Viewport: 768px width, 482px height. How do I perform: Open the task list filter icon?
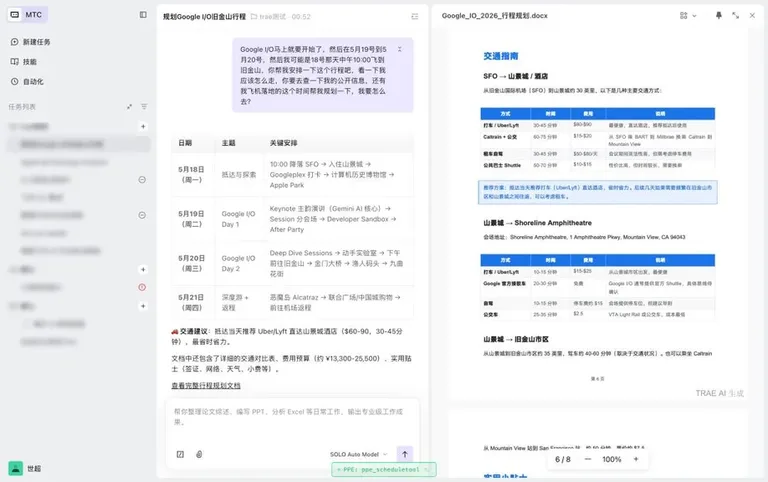click(x=144, y=107)
